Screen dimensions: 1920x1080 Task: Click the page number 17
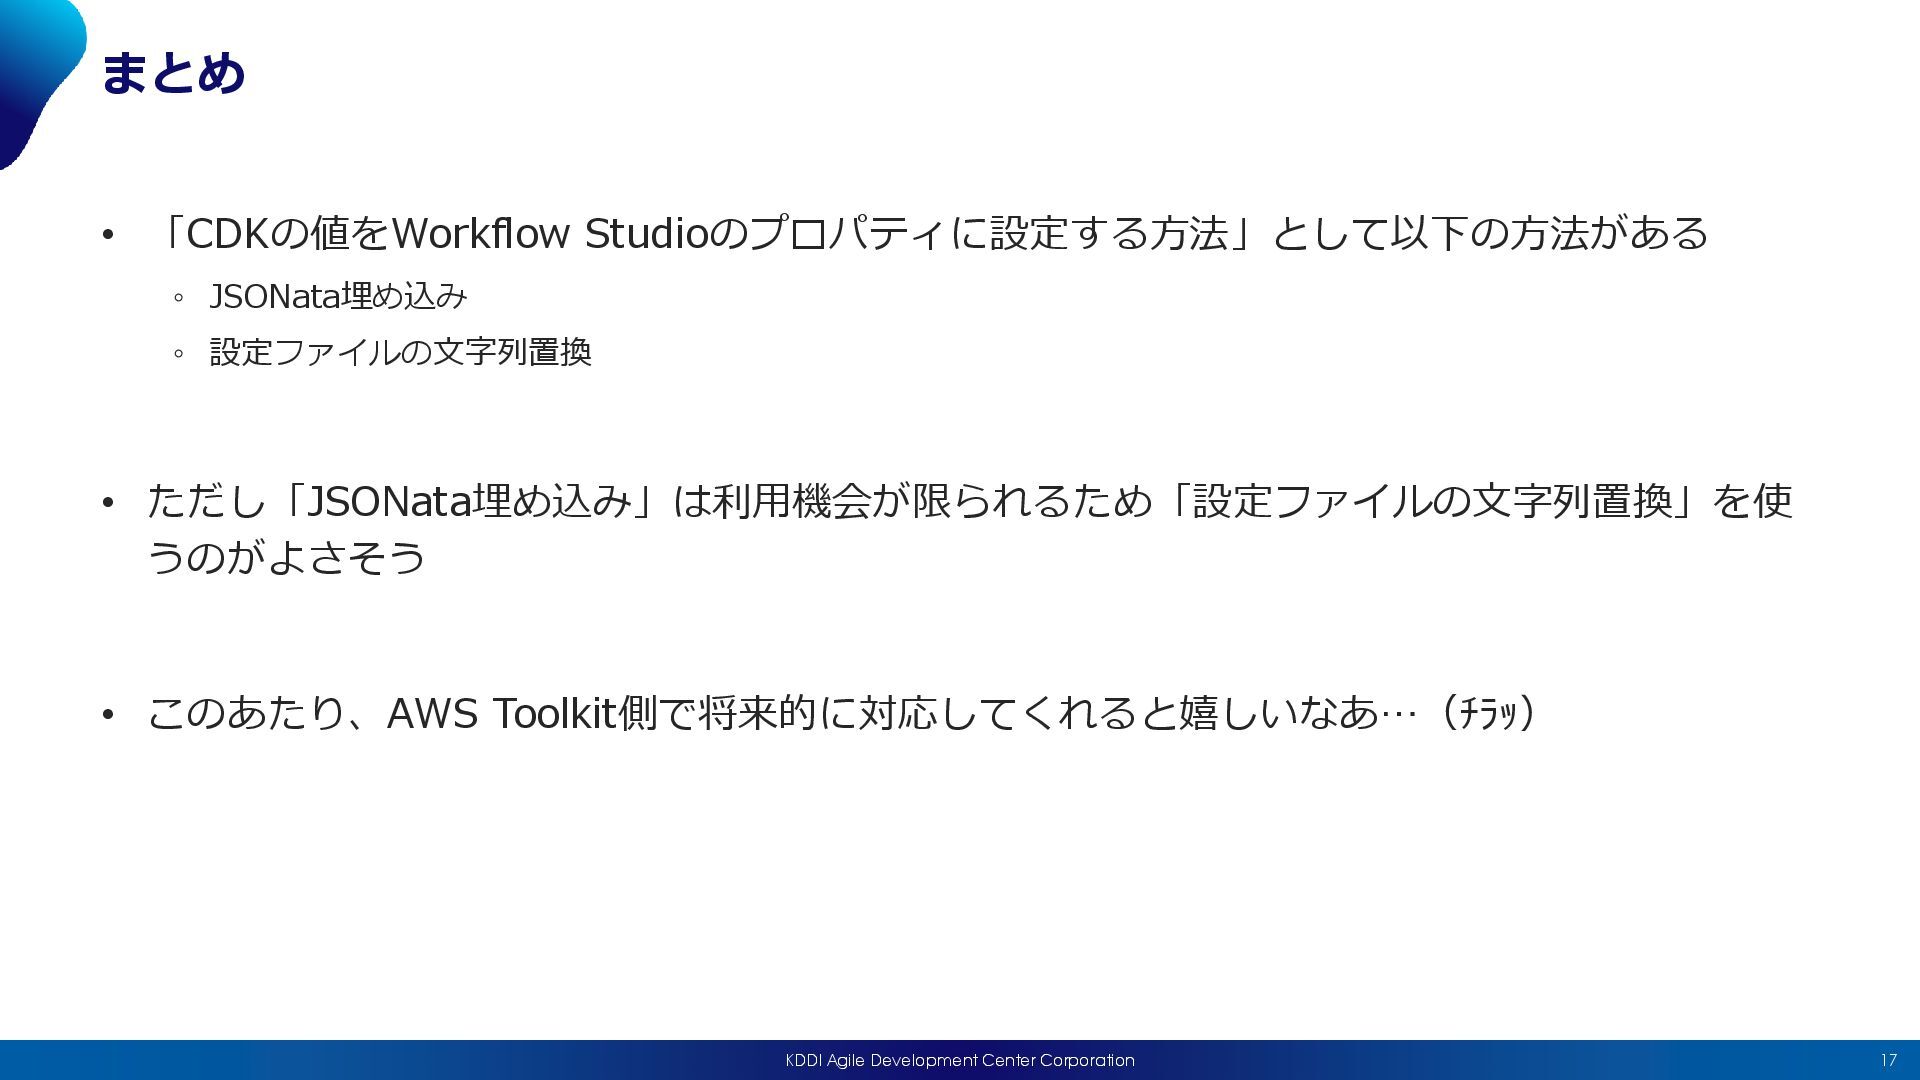click(x=1888, y=1060)
